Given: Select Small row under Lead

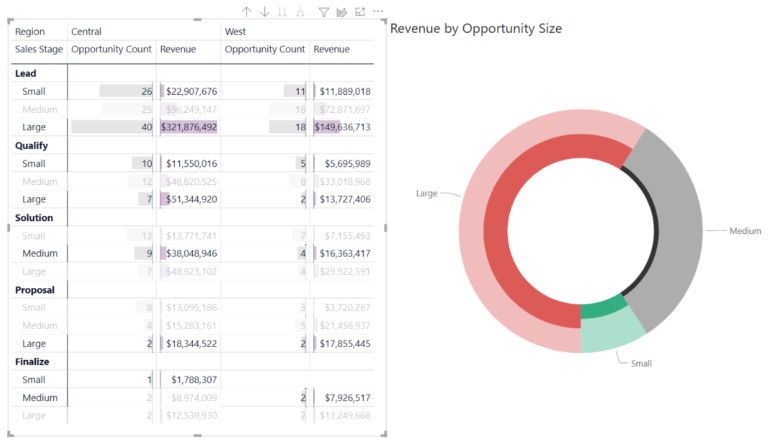Looking at the screenshot, I should (x=34, y=91).
